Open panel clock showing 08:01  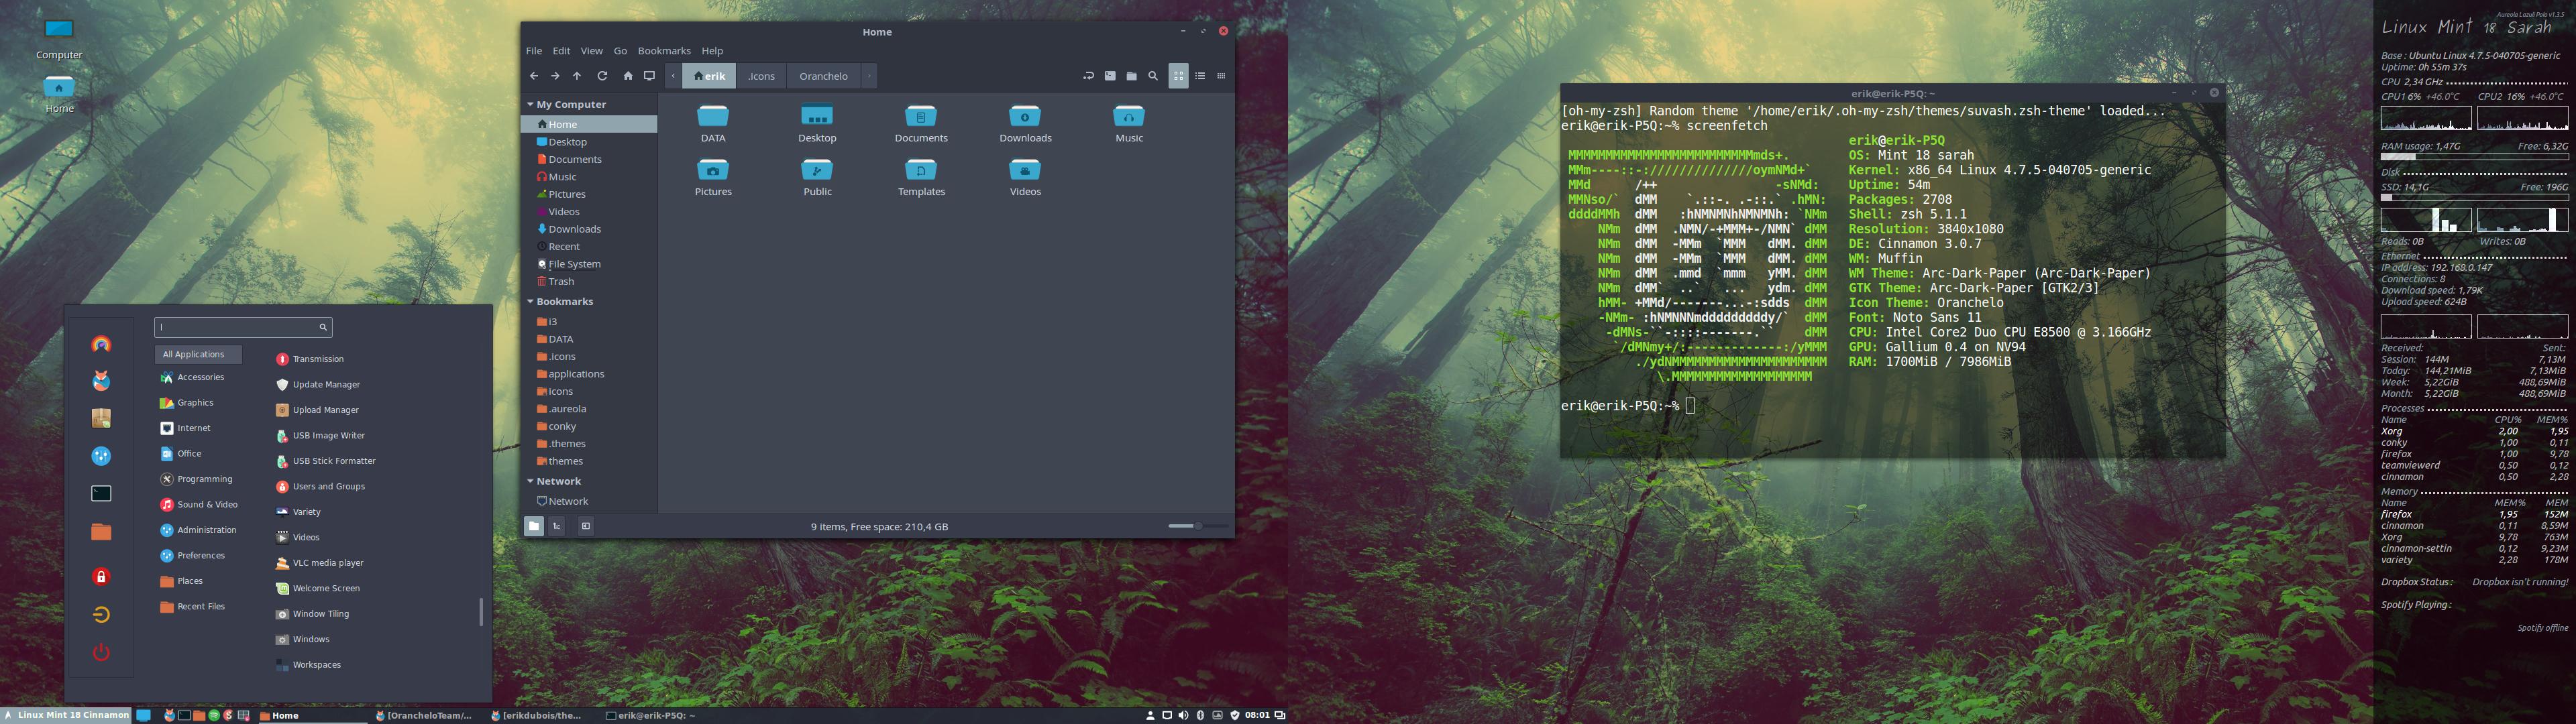[x=1257, y=715]
